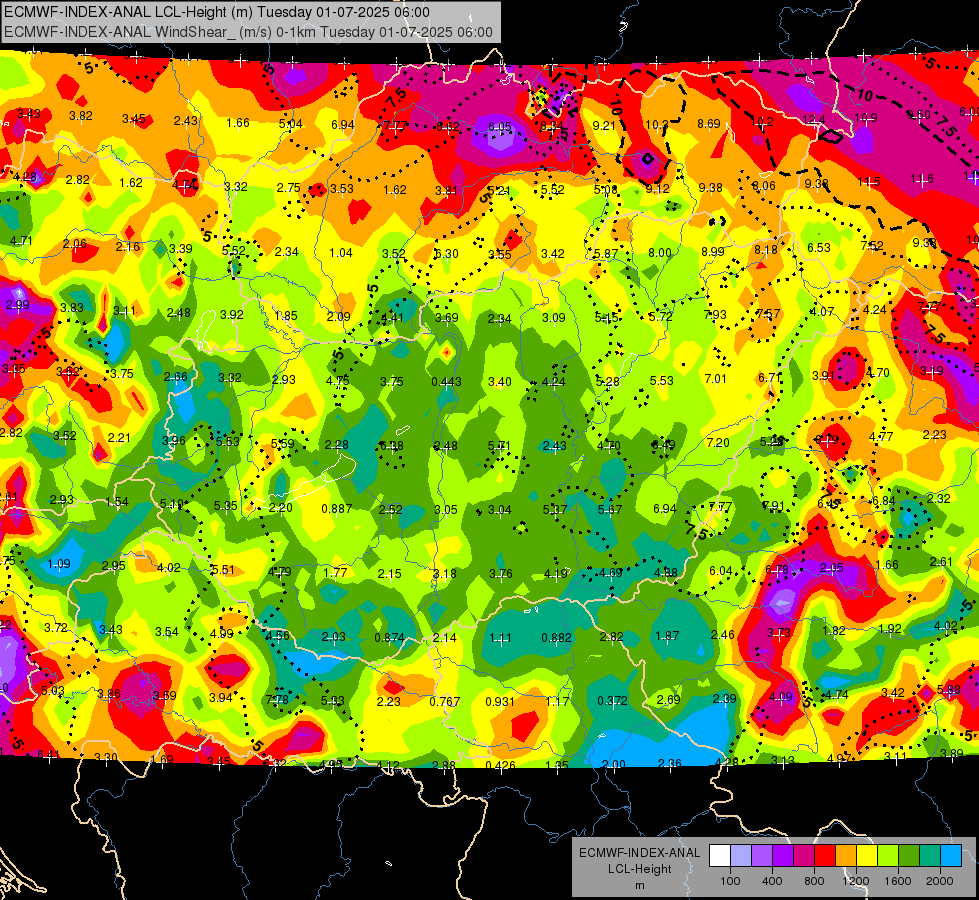
Task: Click the pale lavender legend swatch
Action: 741,856
